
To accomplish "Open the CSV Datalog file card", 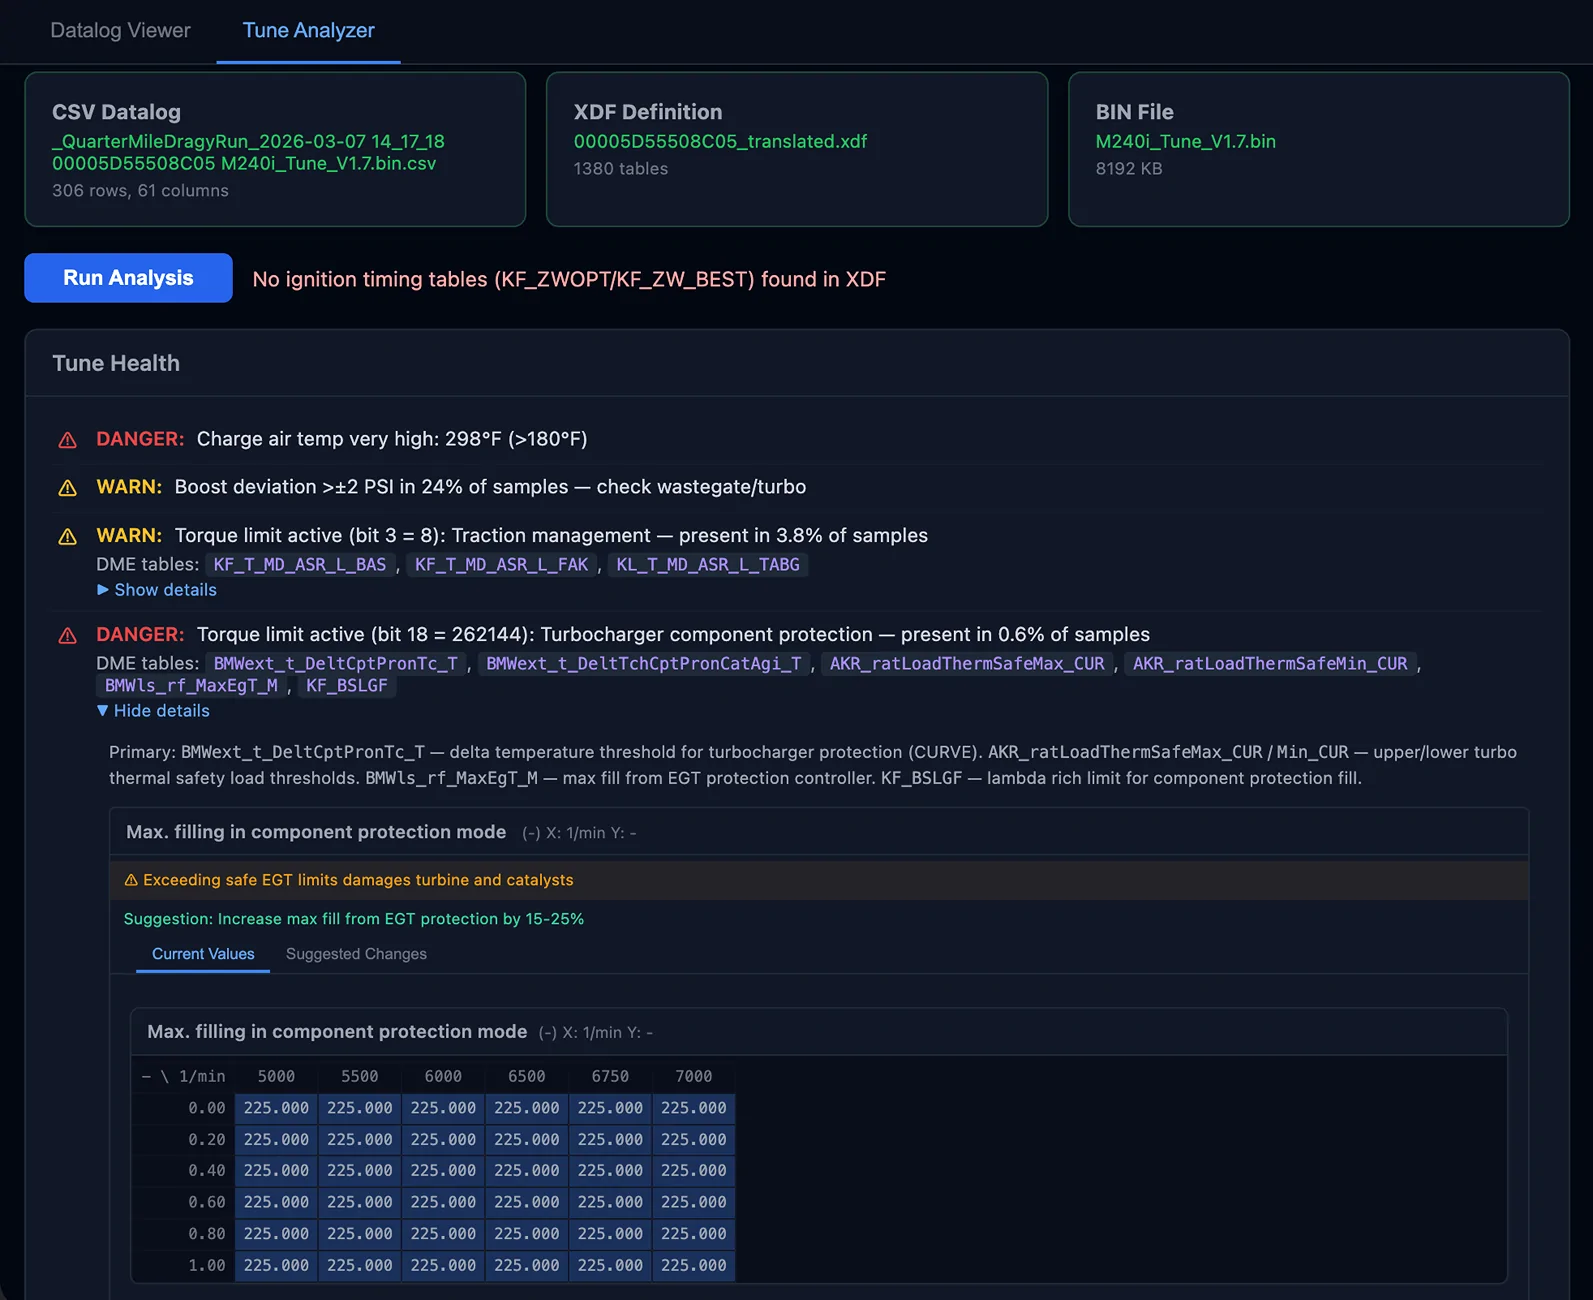I will pyautogui.click(x=275, y=149).
